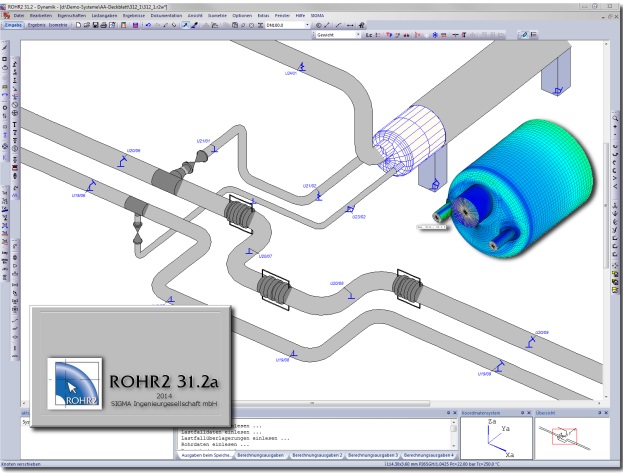
Task: Close the Koordinatensystem panel
Action: (x=529, y=413)
